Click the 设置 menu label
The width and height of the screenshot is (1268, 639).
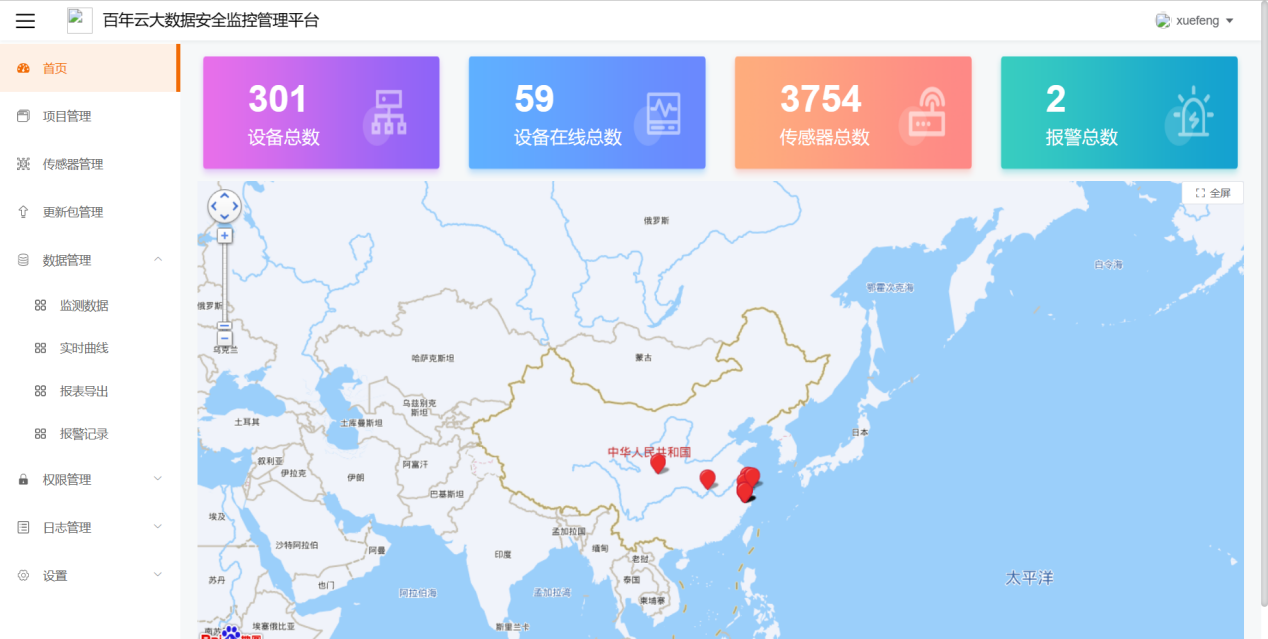coord(55,576)
